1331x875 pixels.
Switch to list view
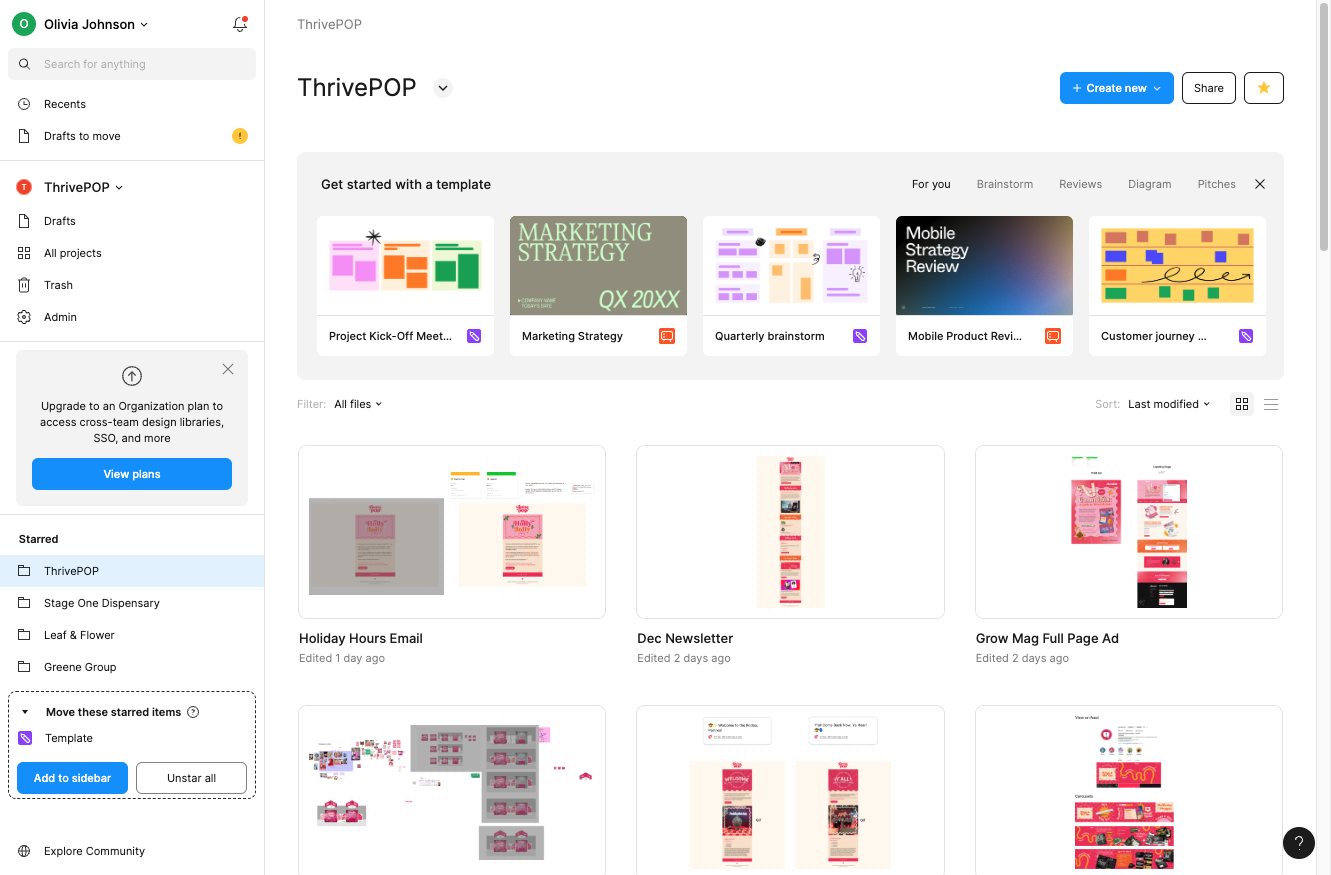(1271, 404)
